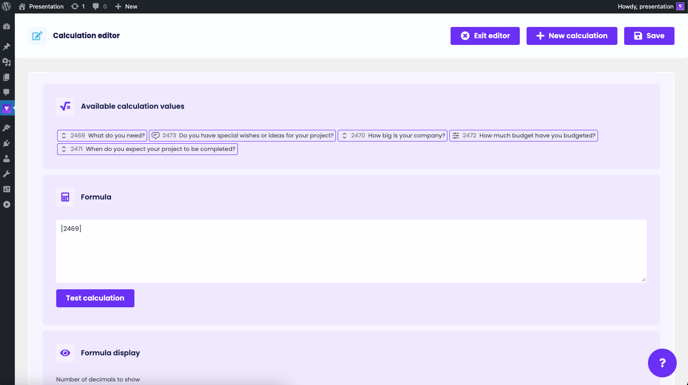Click the Number of decimals to show label
Screen dimensions: 688x385
[x=98, y=379]
